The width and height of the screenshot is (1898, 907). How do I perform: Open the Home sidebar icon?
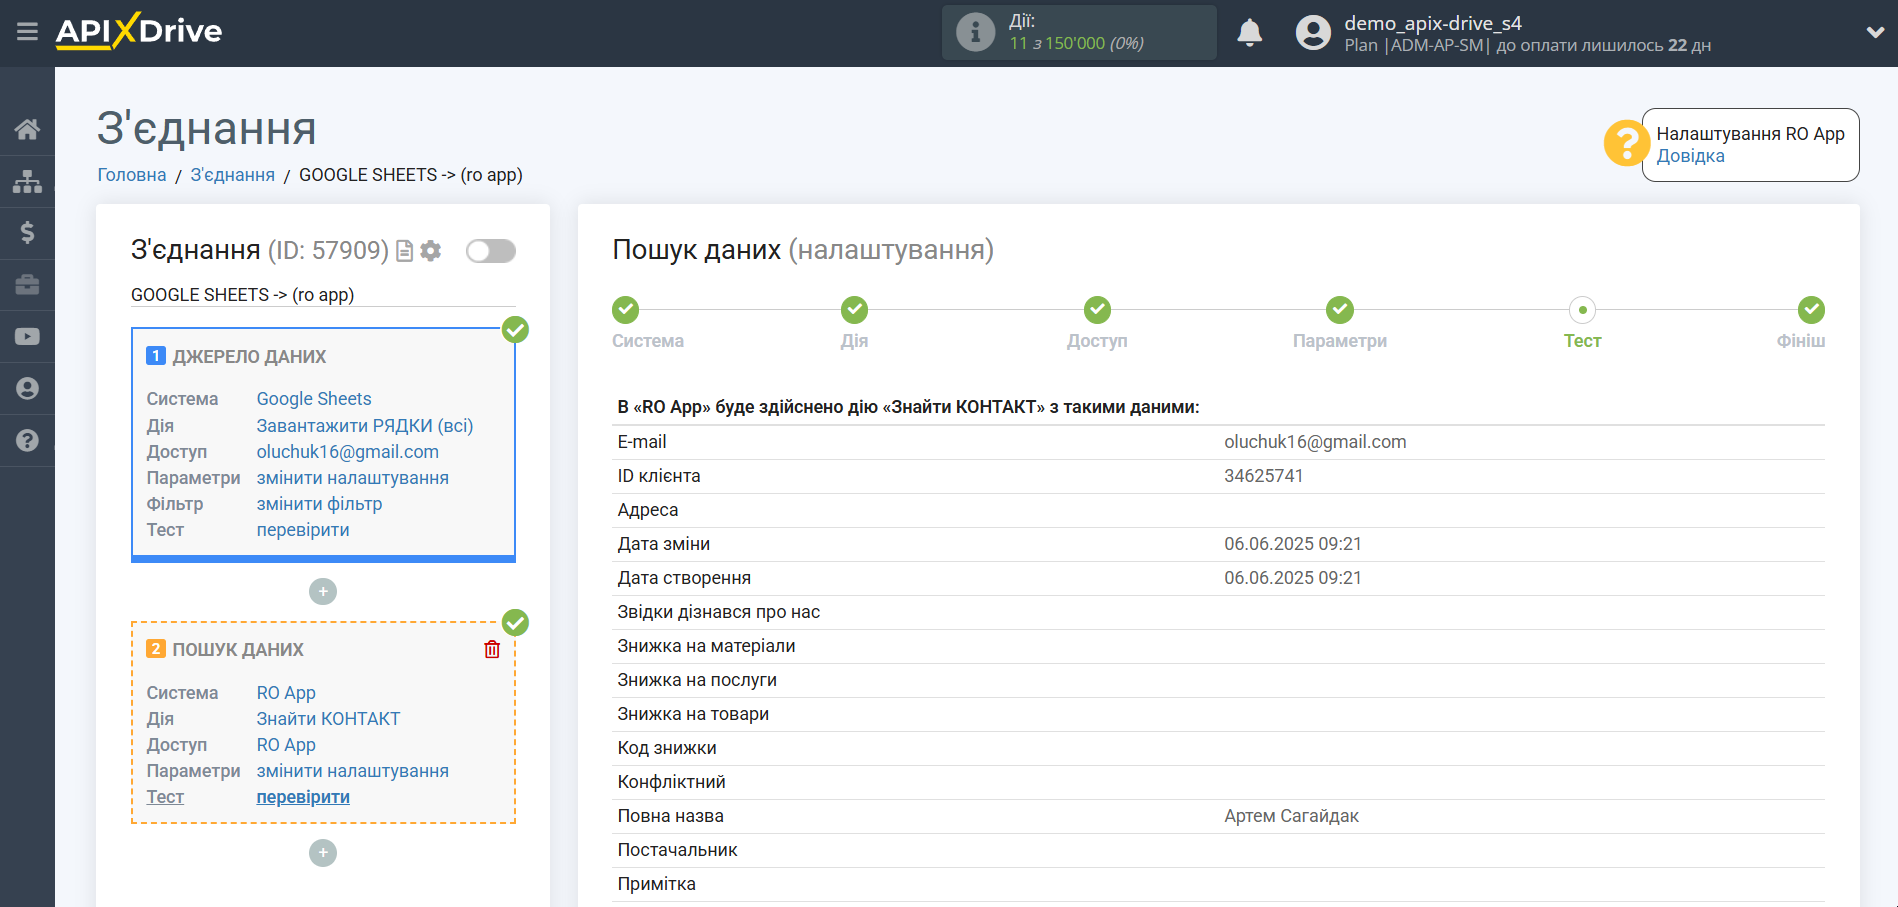tap(27, 128)
